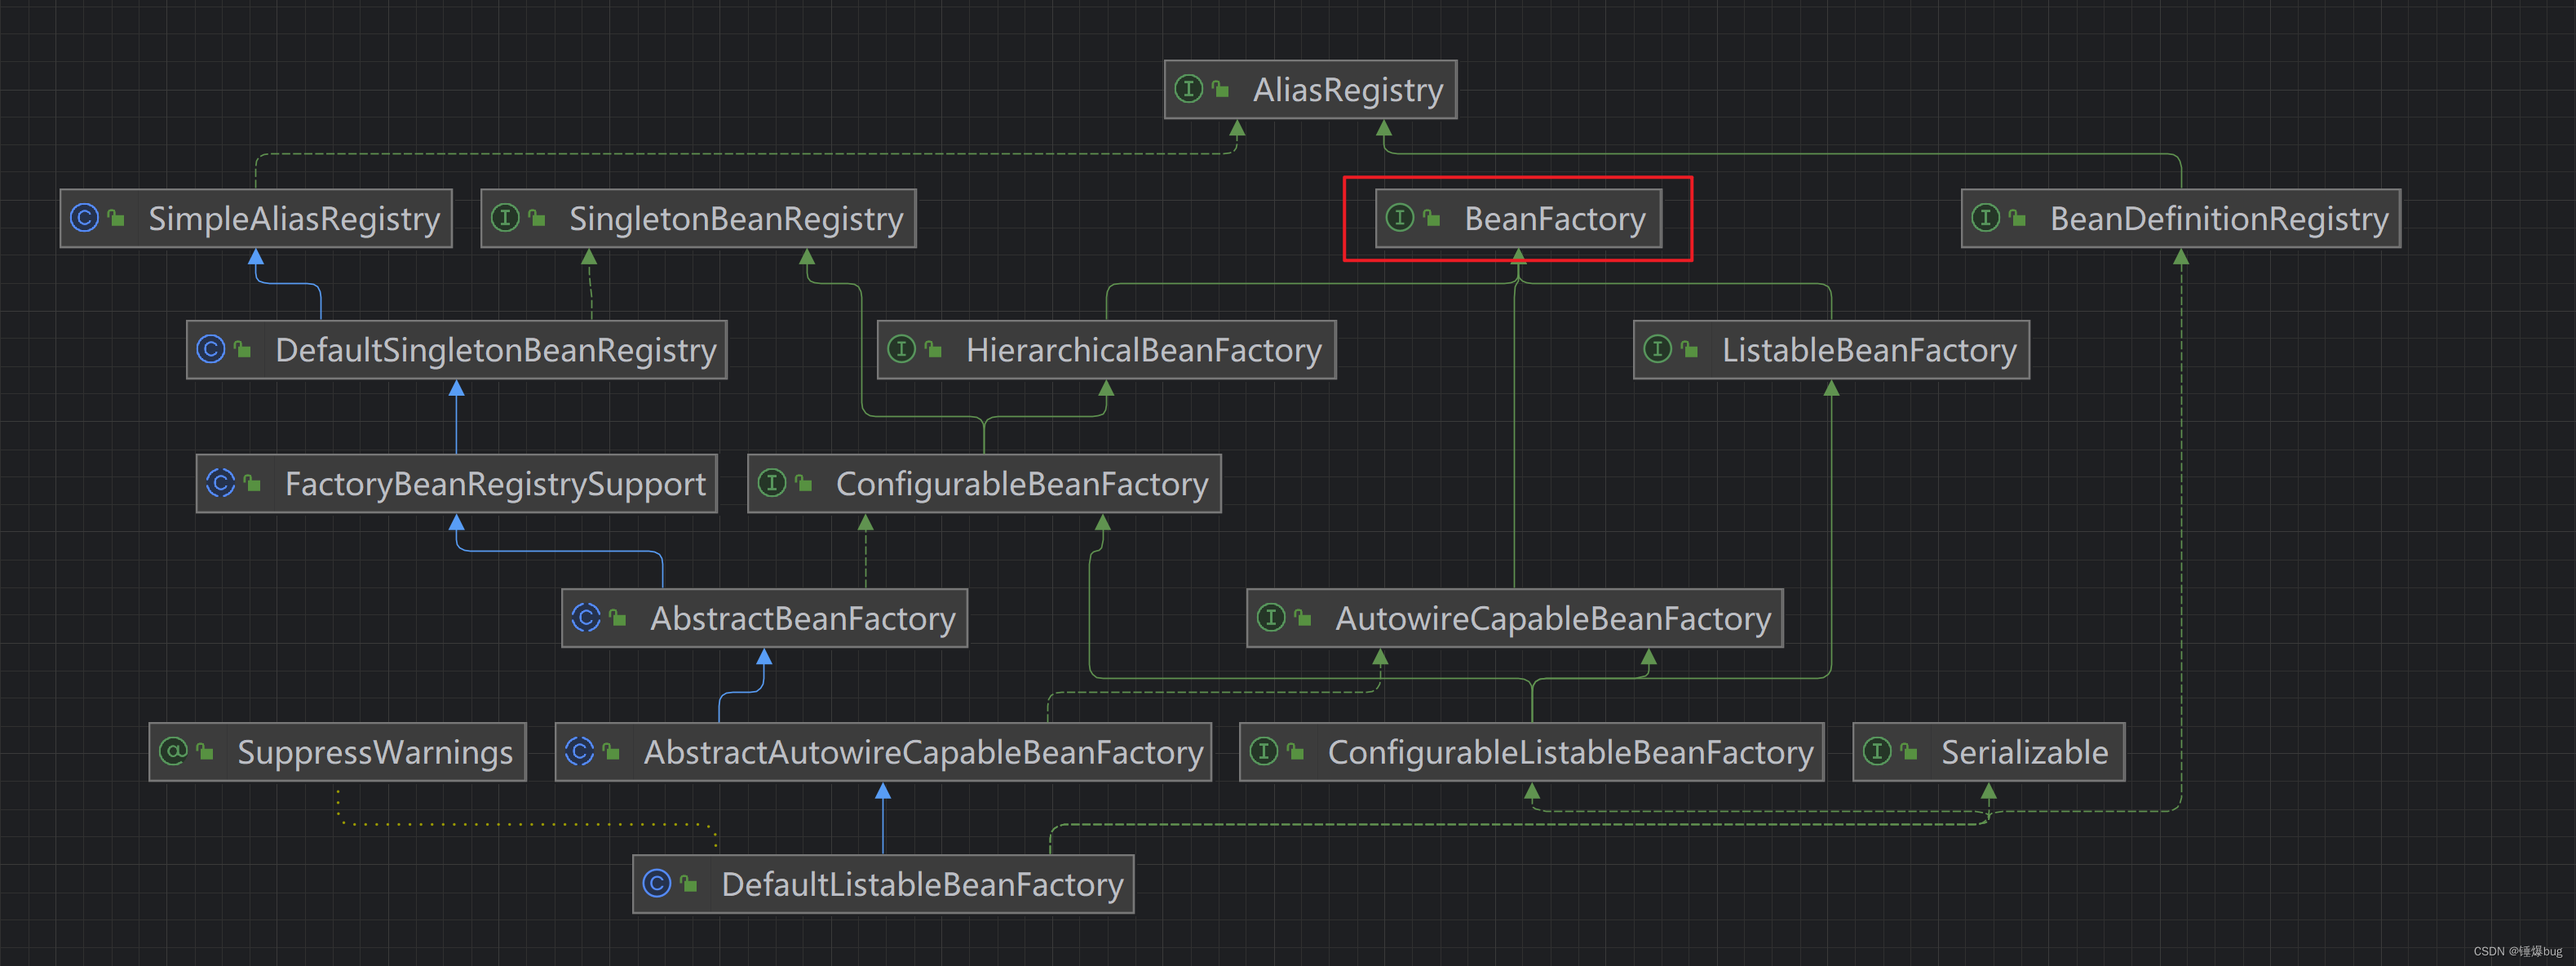Click the interface icon of AliasRegistry node
This screenshot has width=2576, height=966.
click(x=1188, y=89)
